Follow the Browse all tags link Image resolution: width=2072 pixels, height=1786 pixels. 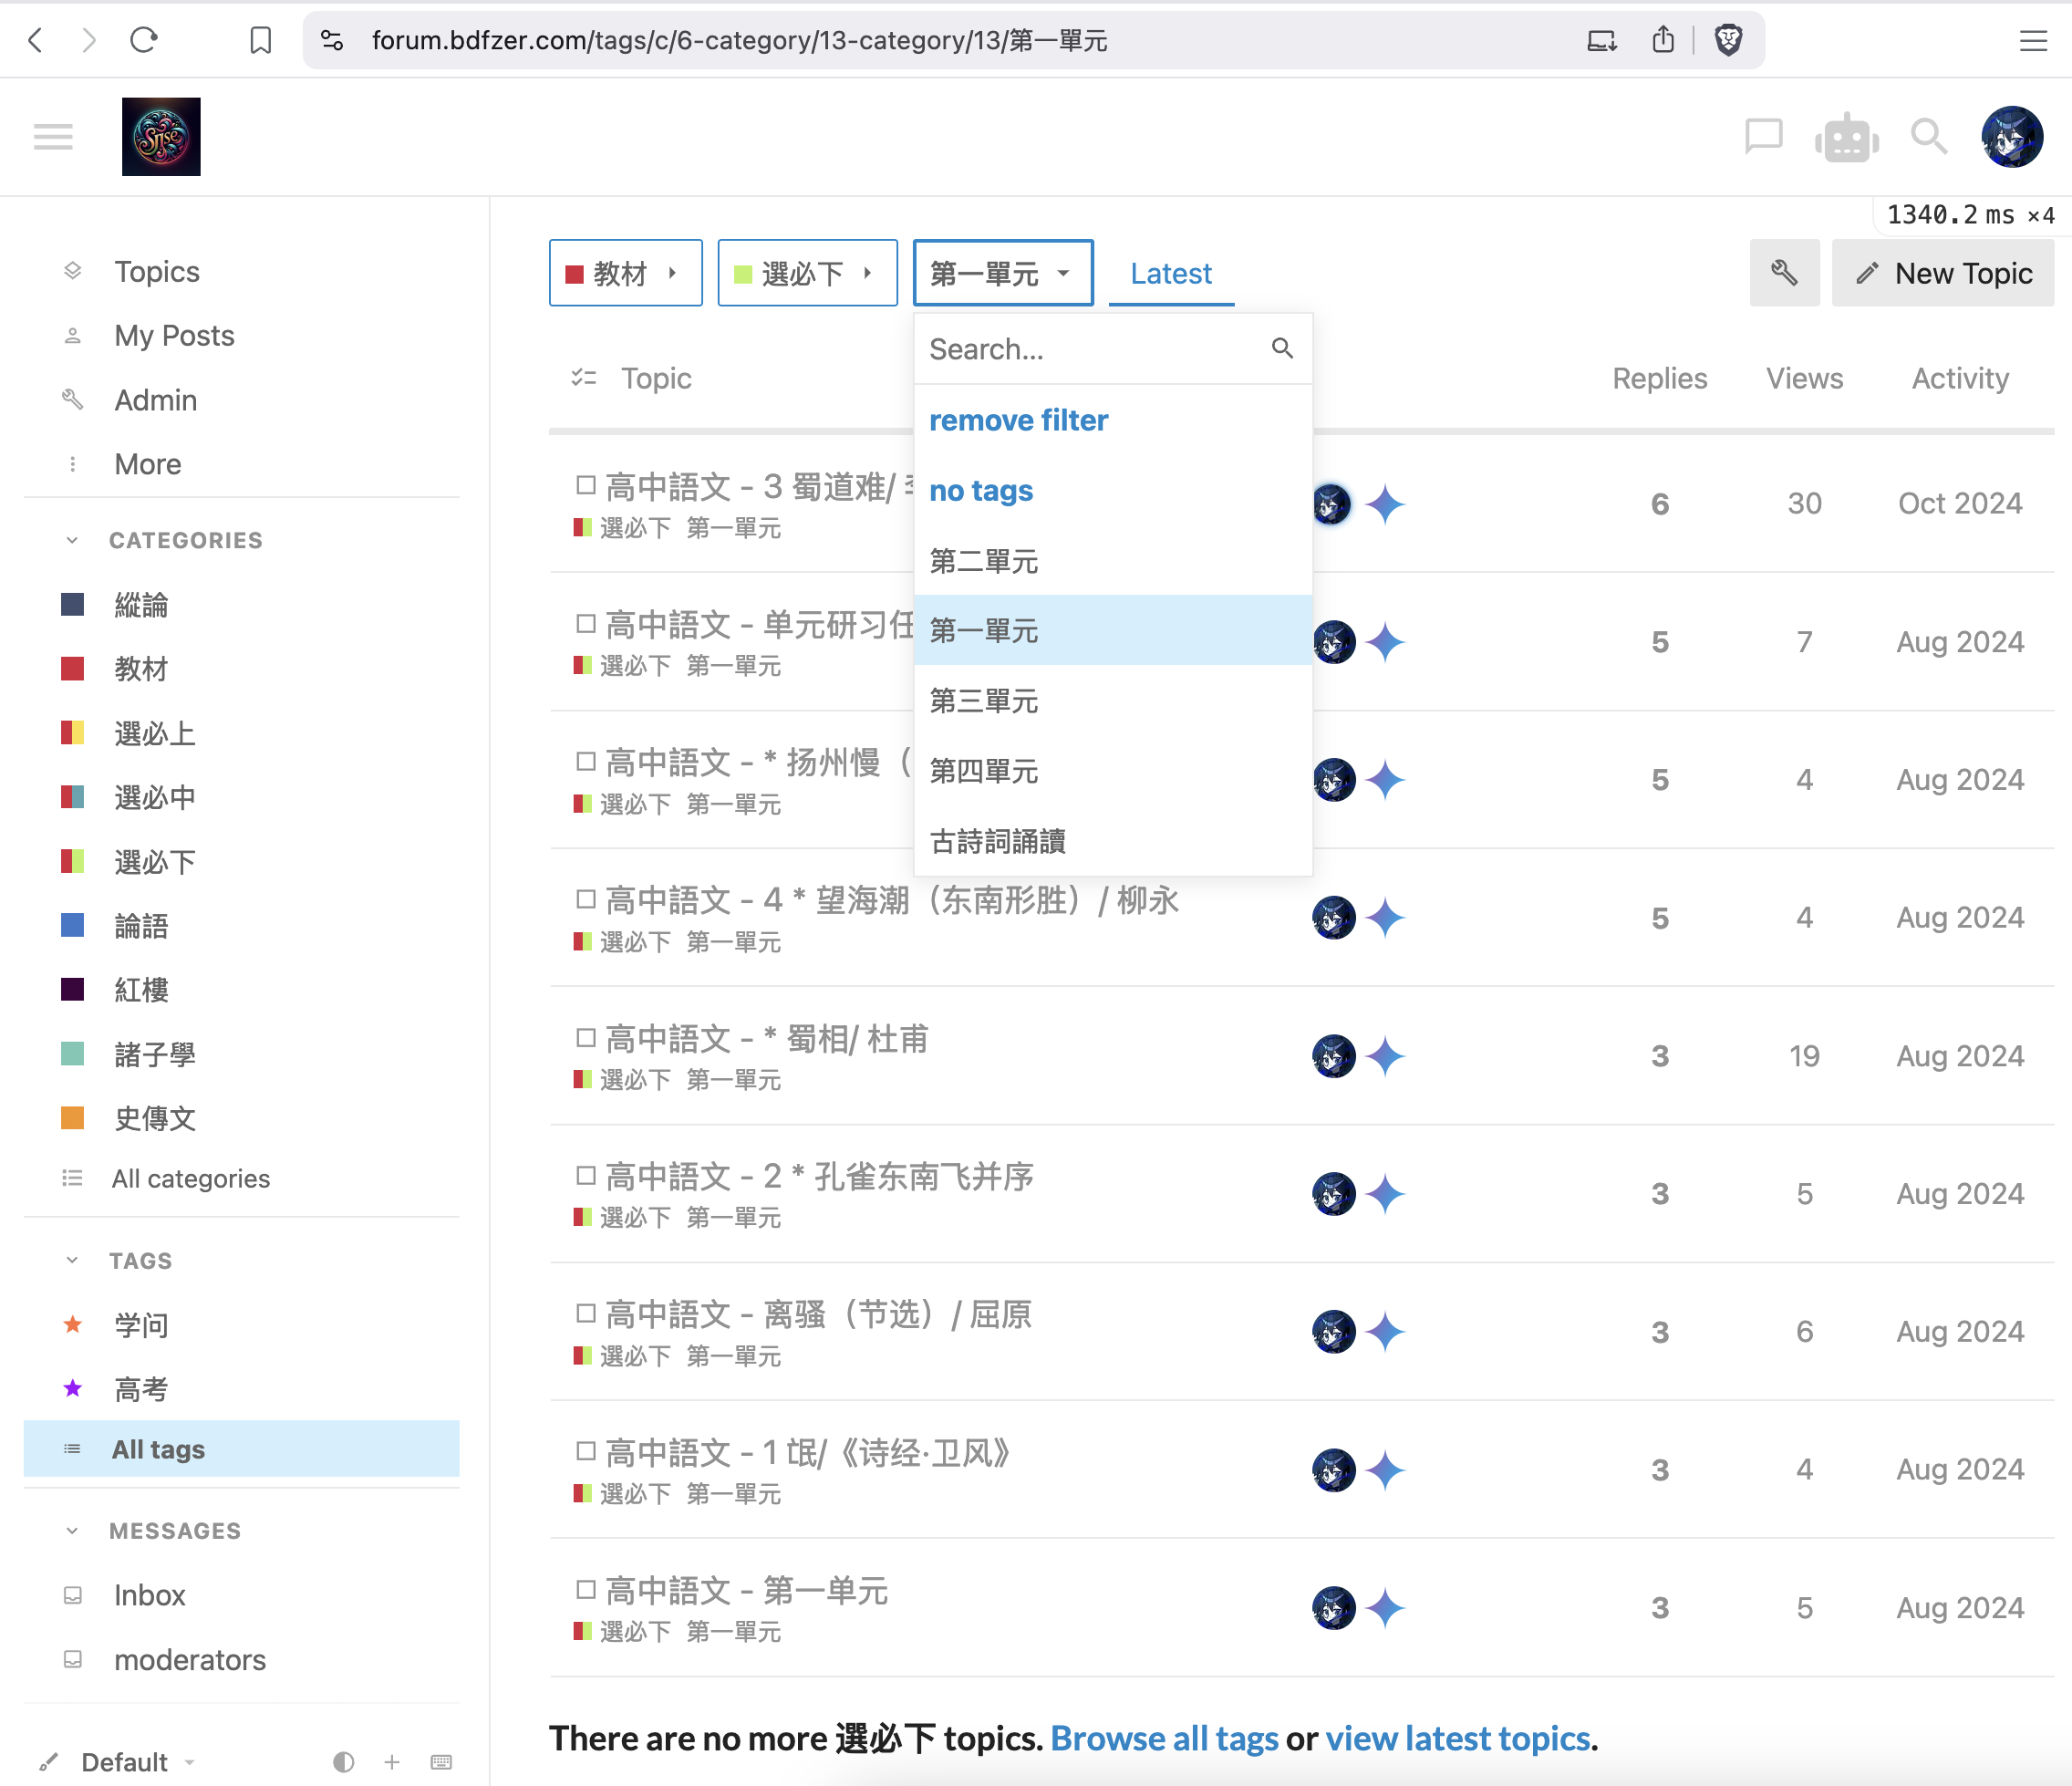(1164, 1738)
